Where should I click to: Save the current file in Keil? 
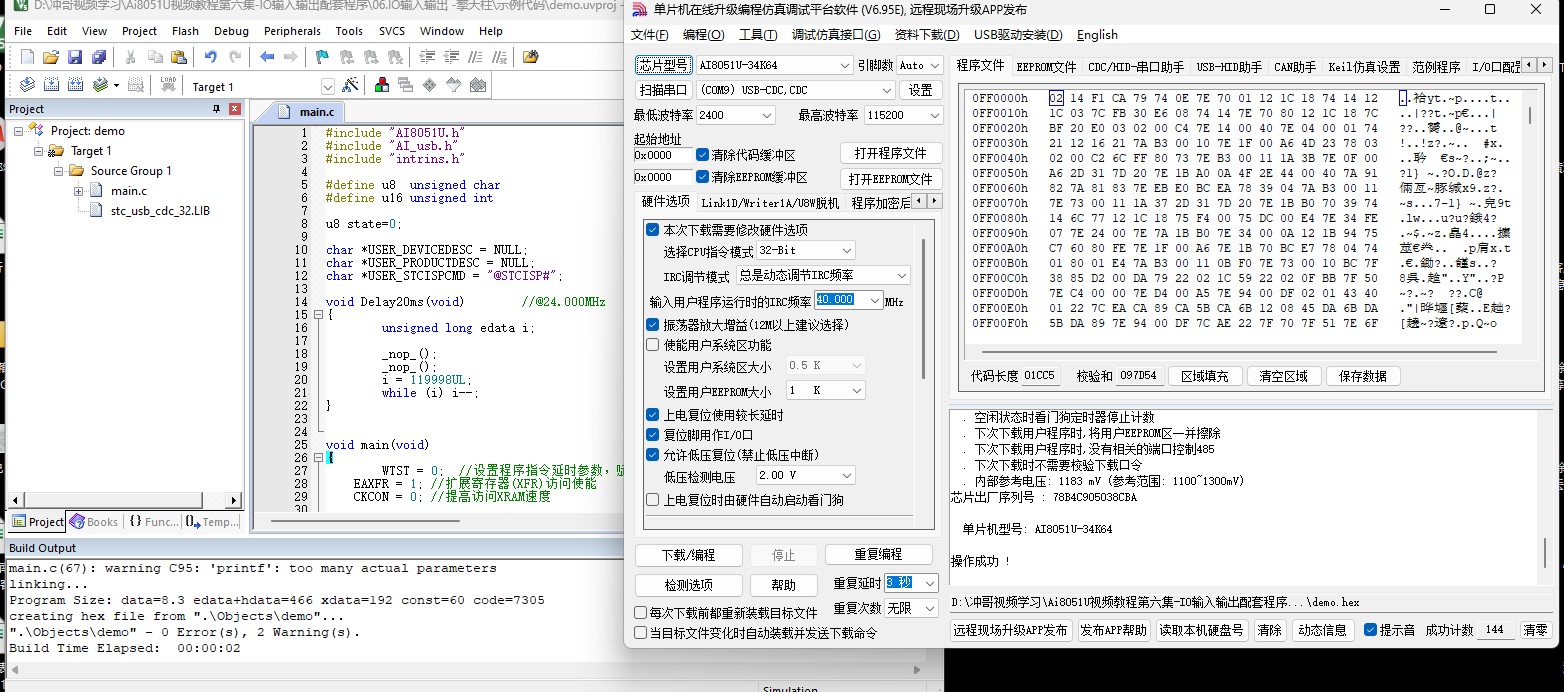click(76, 57)
